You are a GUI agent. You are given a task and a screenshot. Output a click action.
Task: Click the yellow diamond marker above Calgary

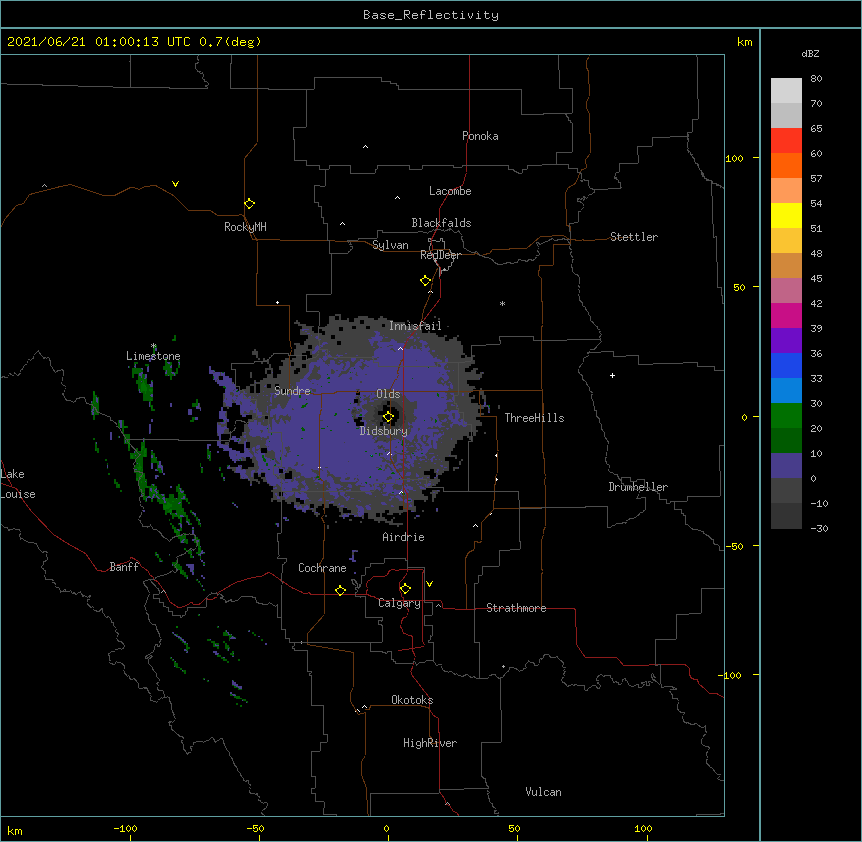(x=405, y=589)
